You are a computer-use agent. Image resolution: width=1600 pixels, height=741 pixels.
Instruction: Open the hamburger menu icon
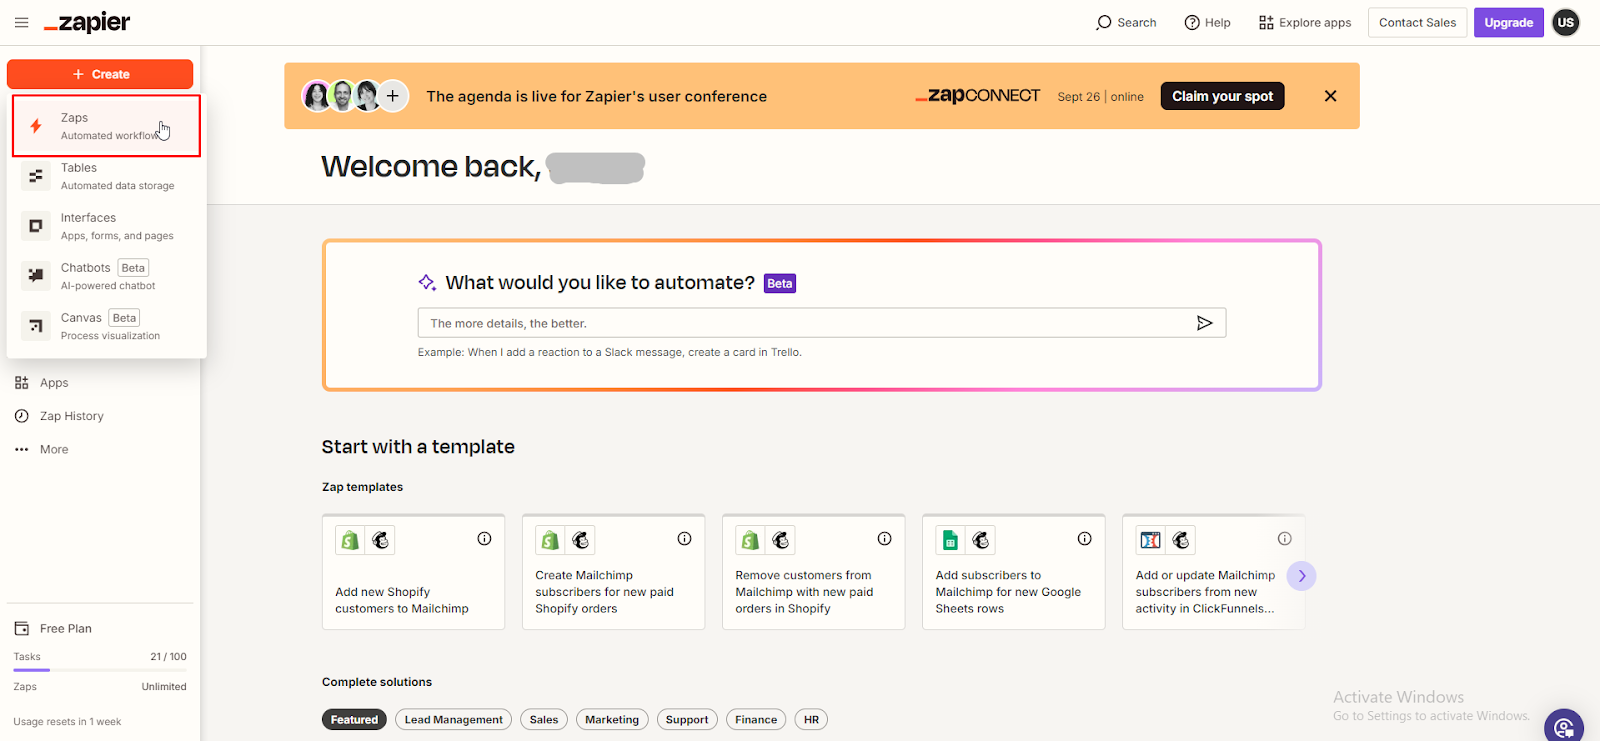pyautogui.click(x=21, y=22)
